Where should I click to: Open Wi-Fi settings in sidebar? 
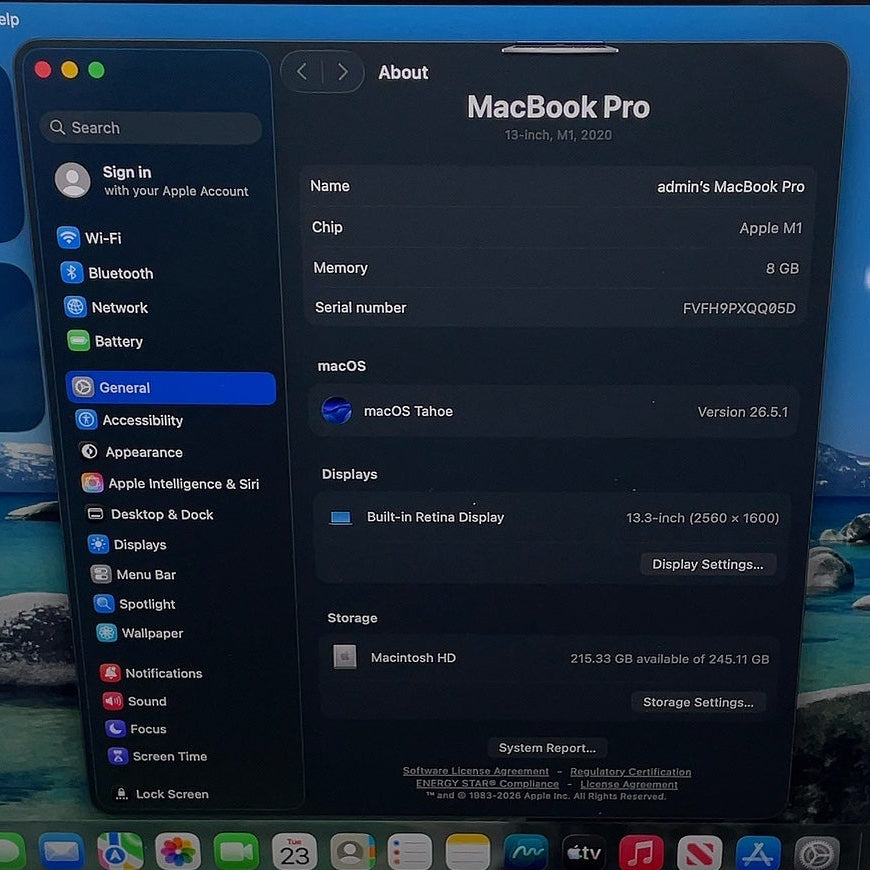pyautogui.click(x=90, y=238)
